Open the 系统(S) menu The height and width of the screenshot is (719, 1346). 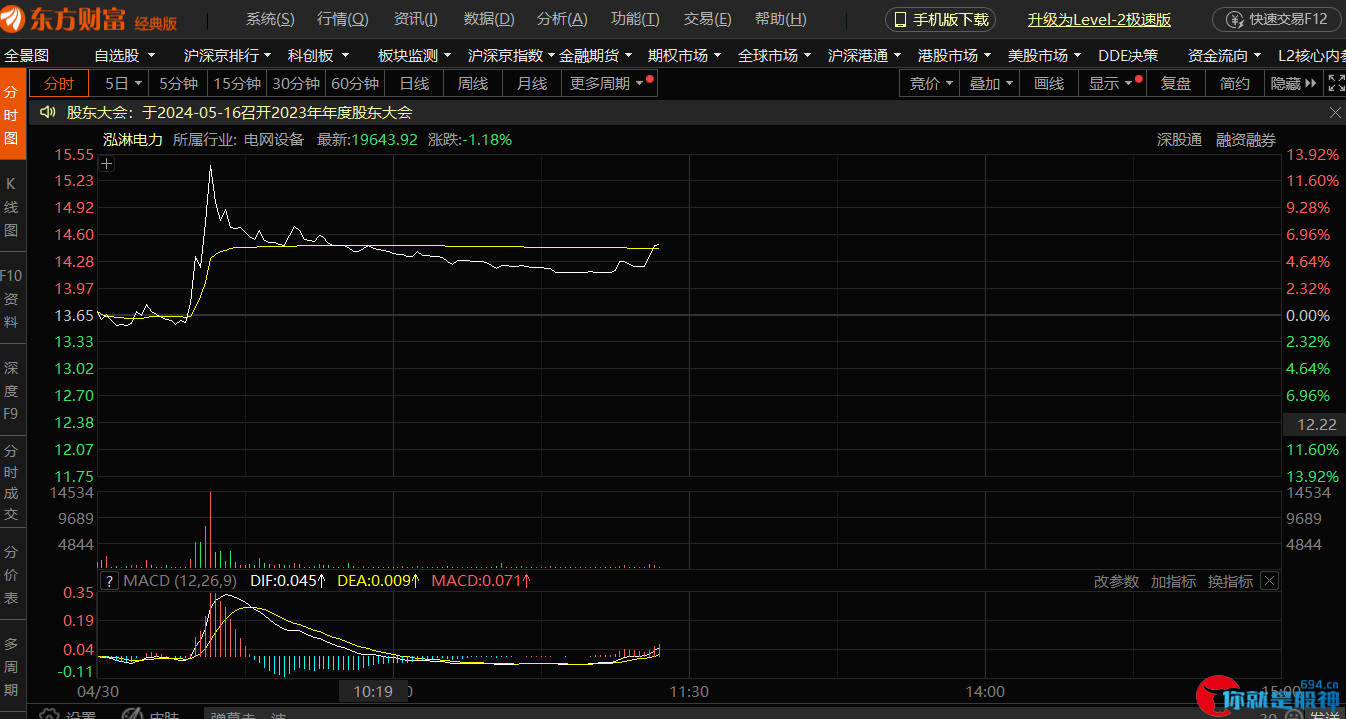[270, 19]
